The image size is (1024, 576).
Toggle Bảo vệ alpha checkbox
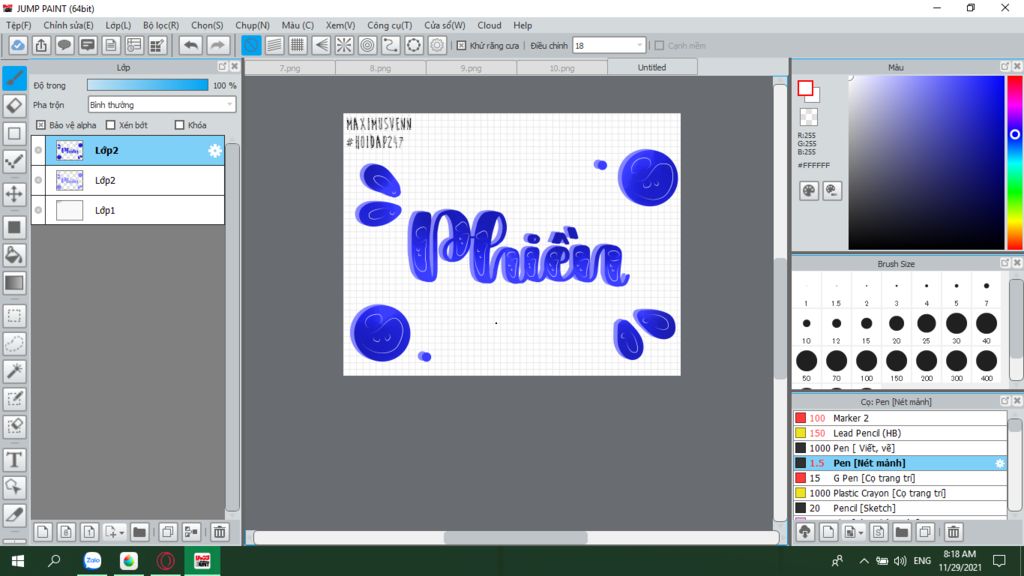(x=41, y=125)
